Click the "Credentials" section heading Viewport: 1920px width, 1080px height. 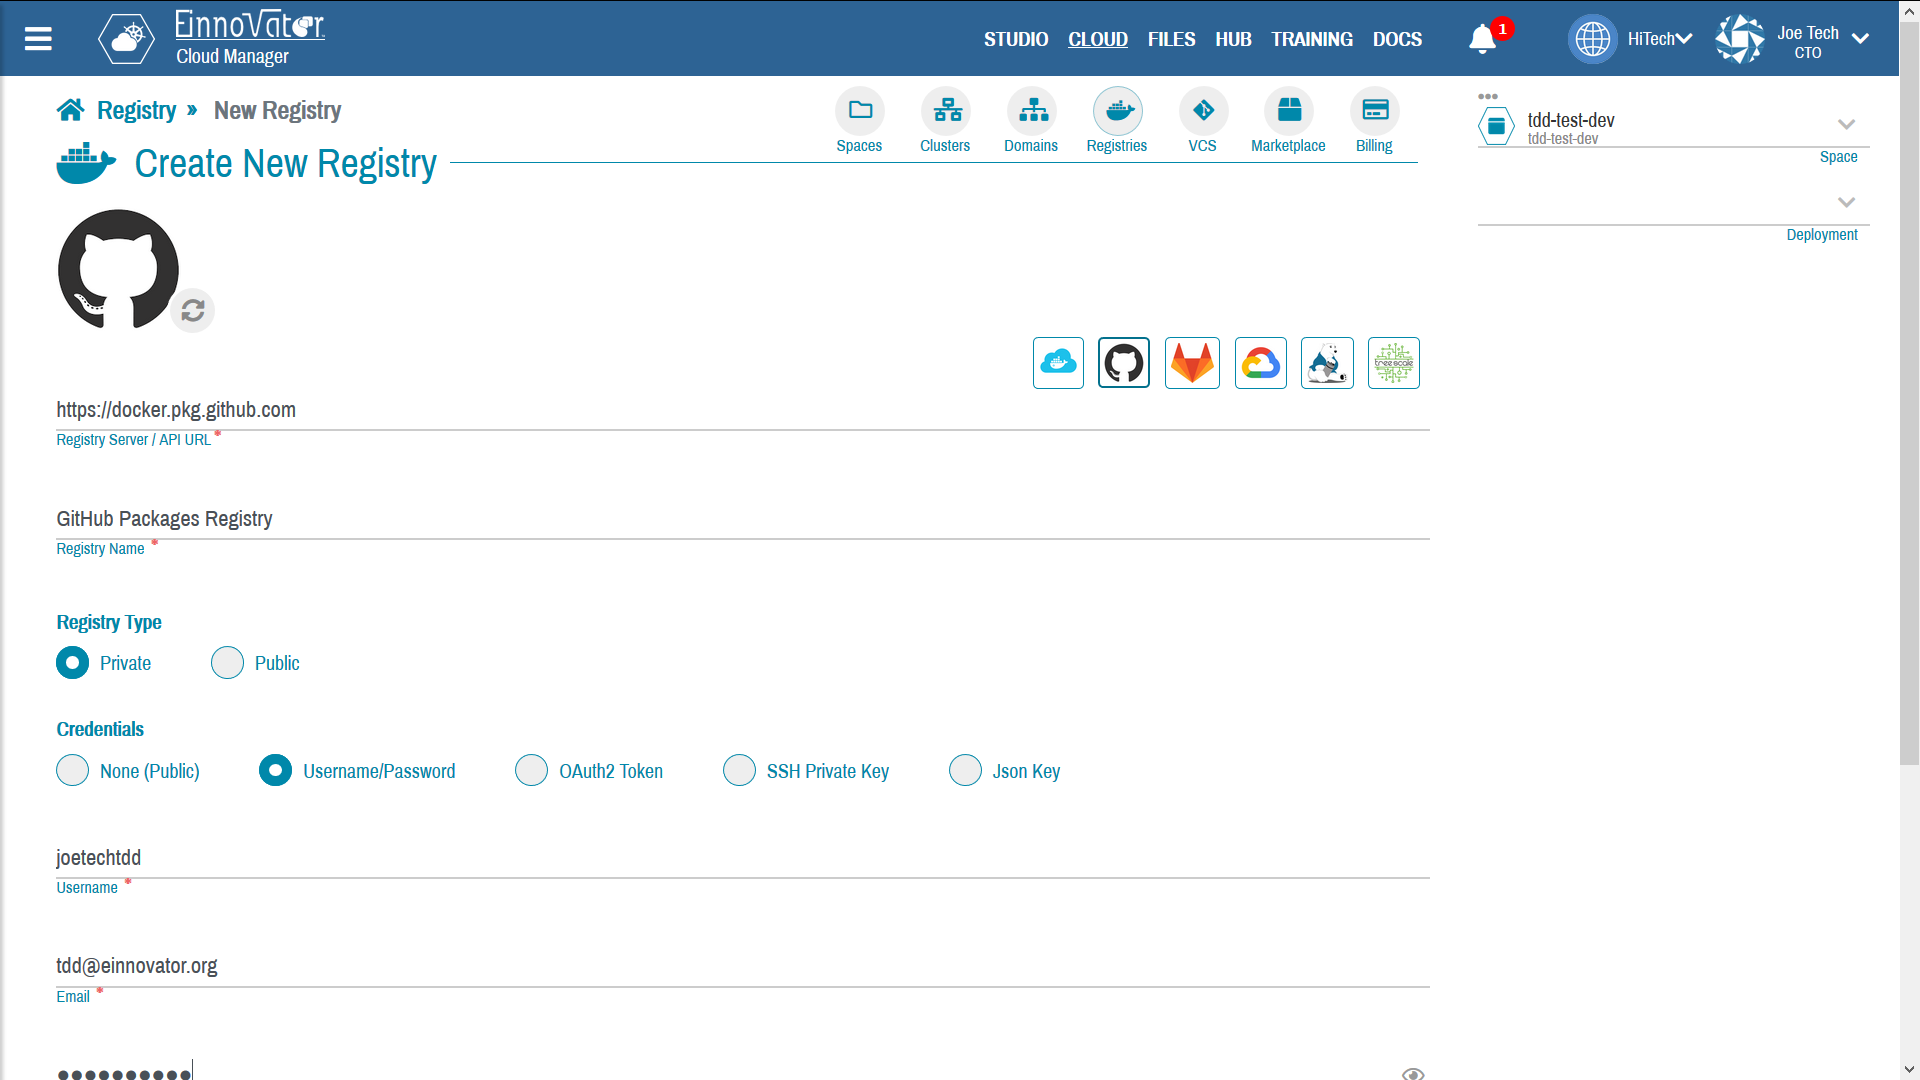pyautogui.click(x=100, y=729)
